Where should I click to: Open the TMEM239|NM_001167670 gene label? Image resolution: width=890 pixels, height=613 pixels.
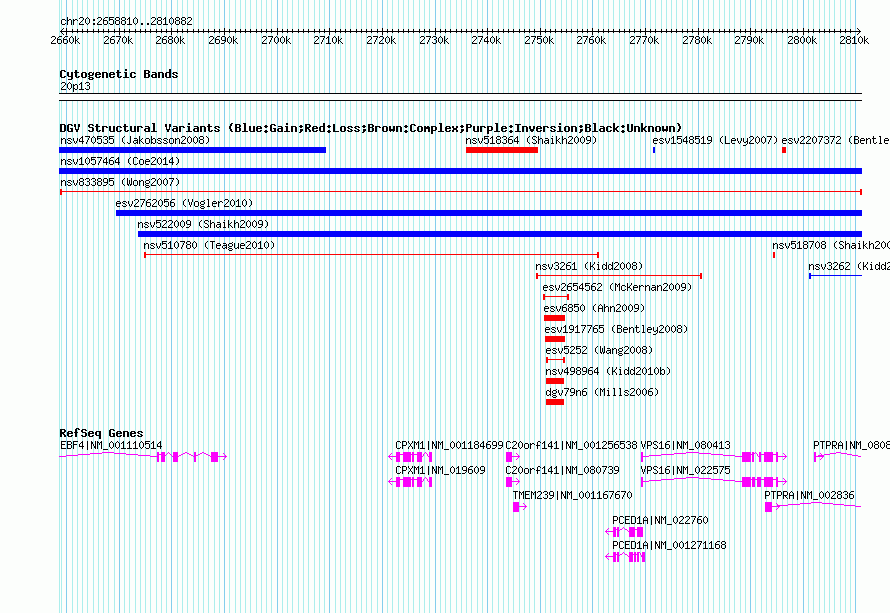(572, 496)
